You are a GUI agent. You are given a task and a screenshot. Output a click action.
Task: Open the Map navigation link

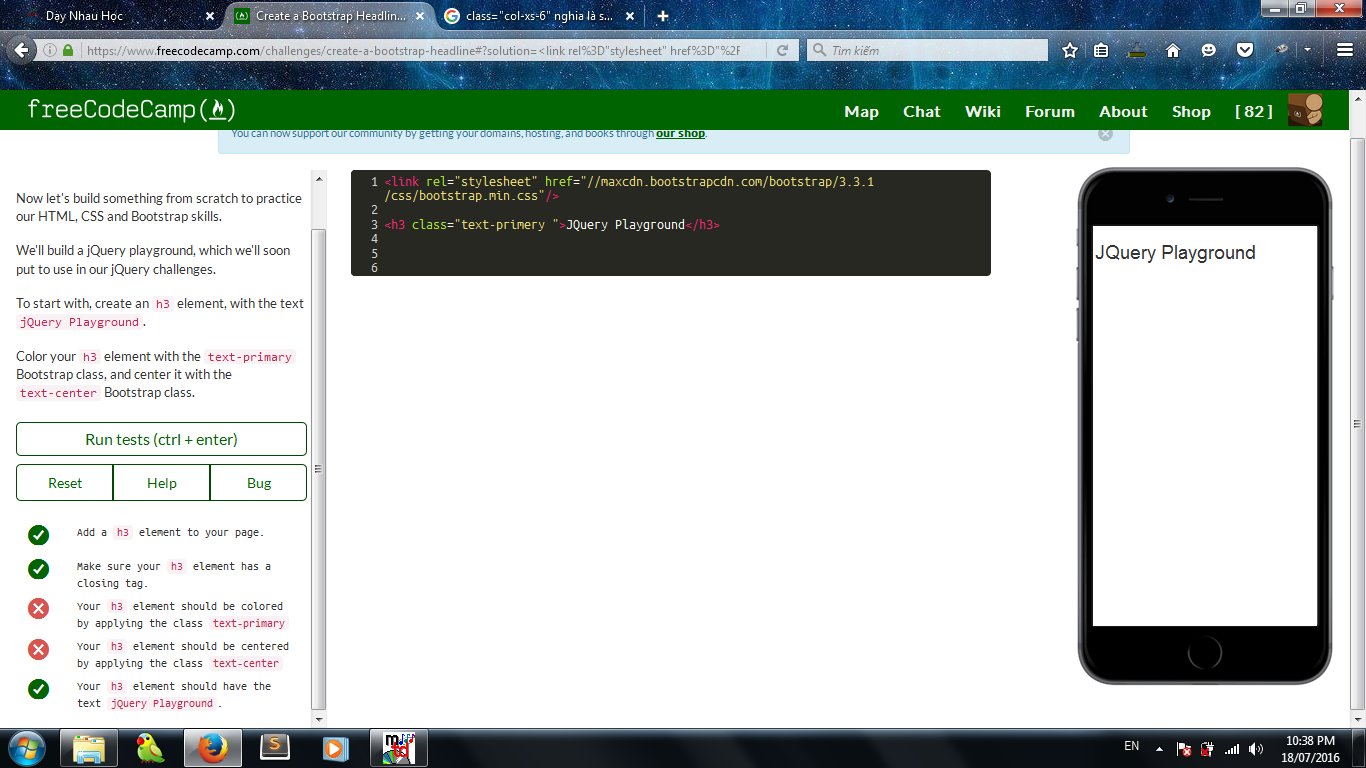[x=861, y=112]
